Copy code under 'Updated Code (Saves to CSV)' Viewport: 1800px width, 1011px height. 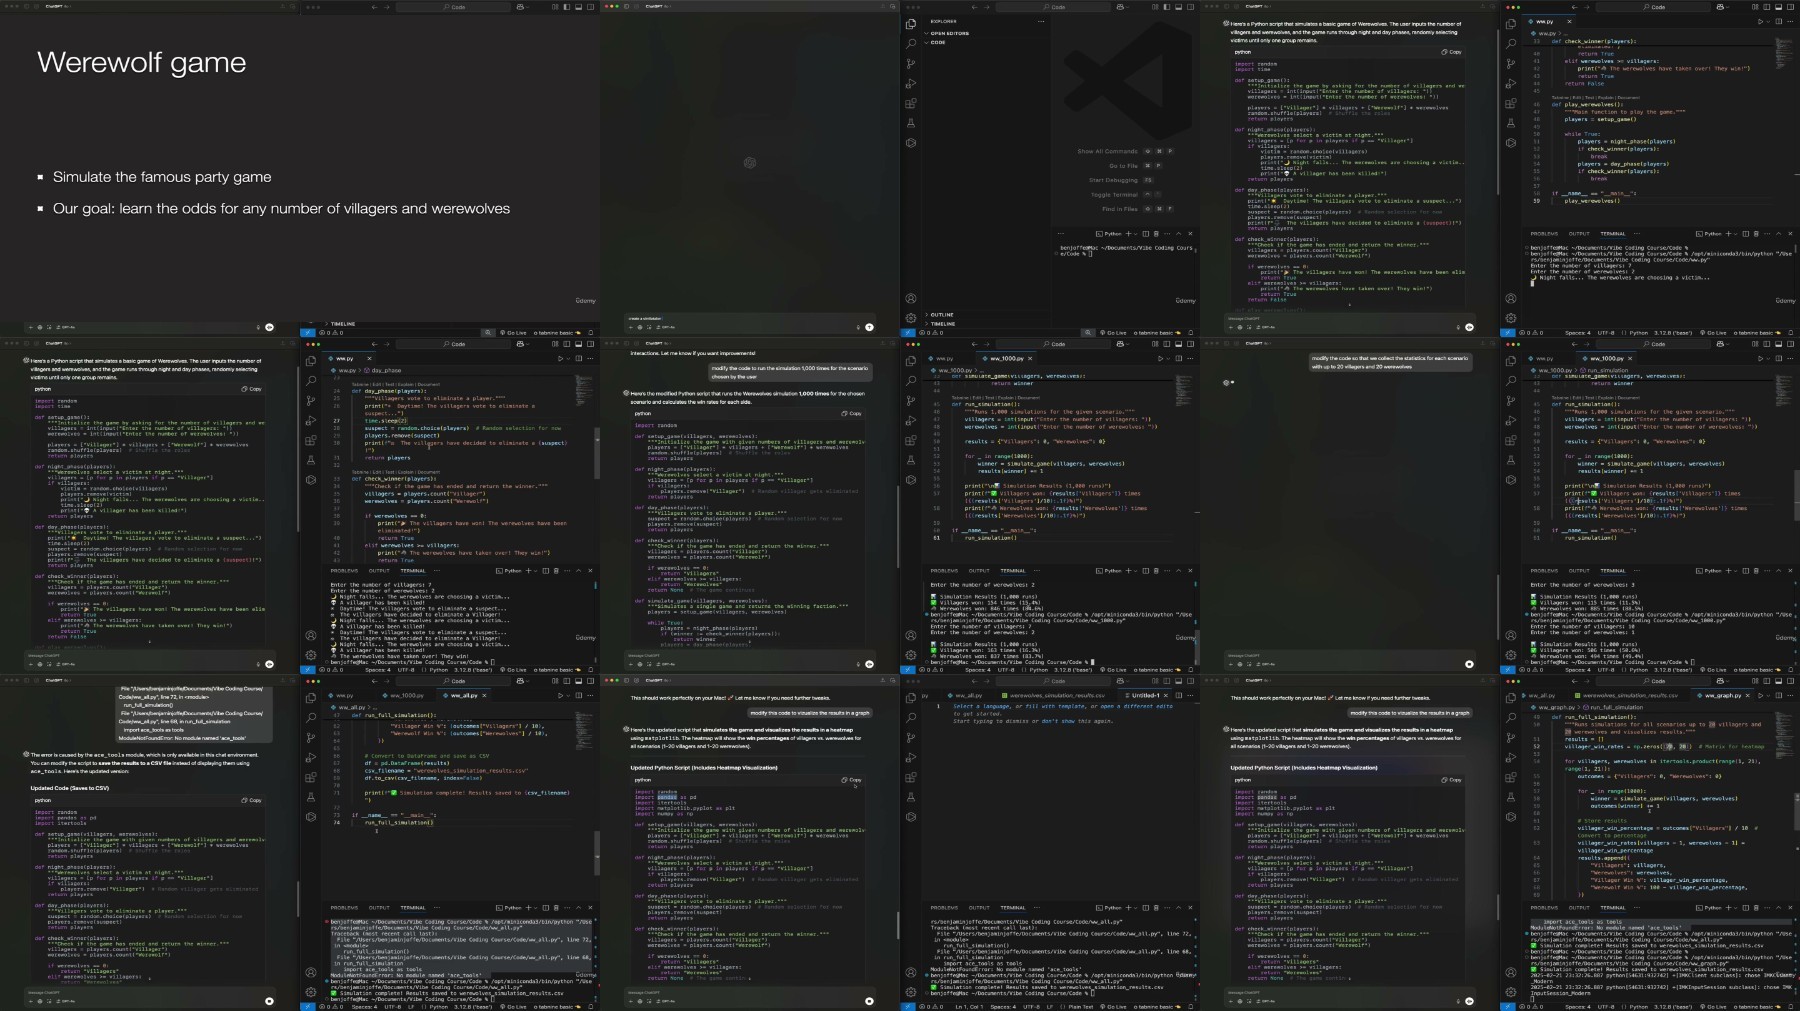pyautogui.click(x=251, y=800)
